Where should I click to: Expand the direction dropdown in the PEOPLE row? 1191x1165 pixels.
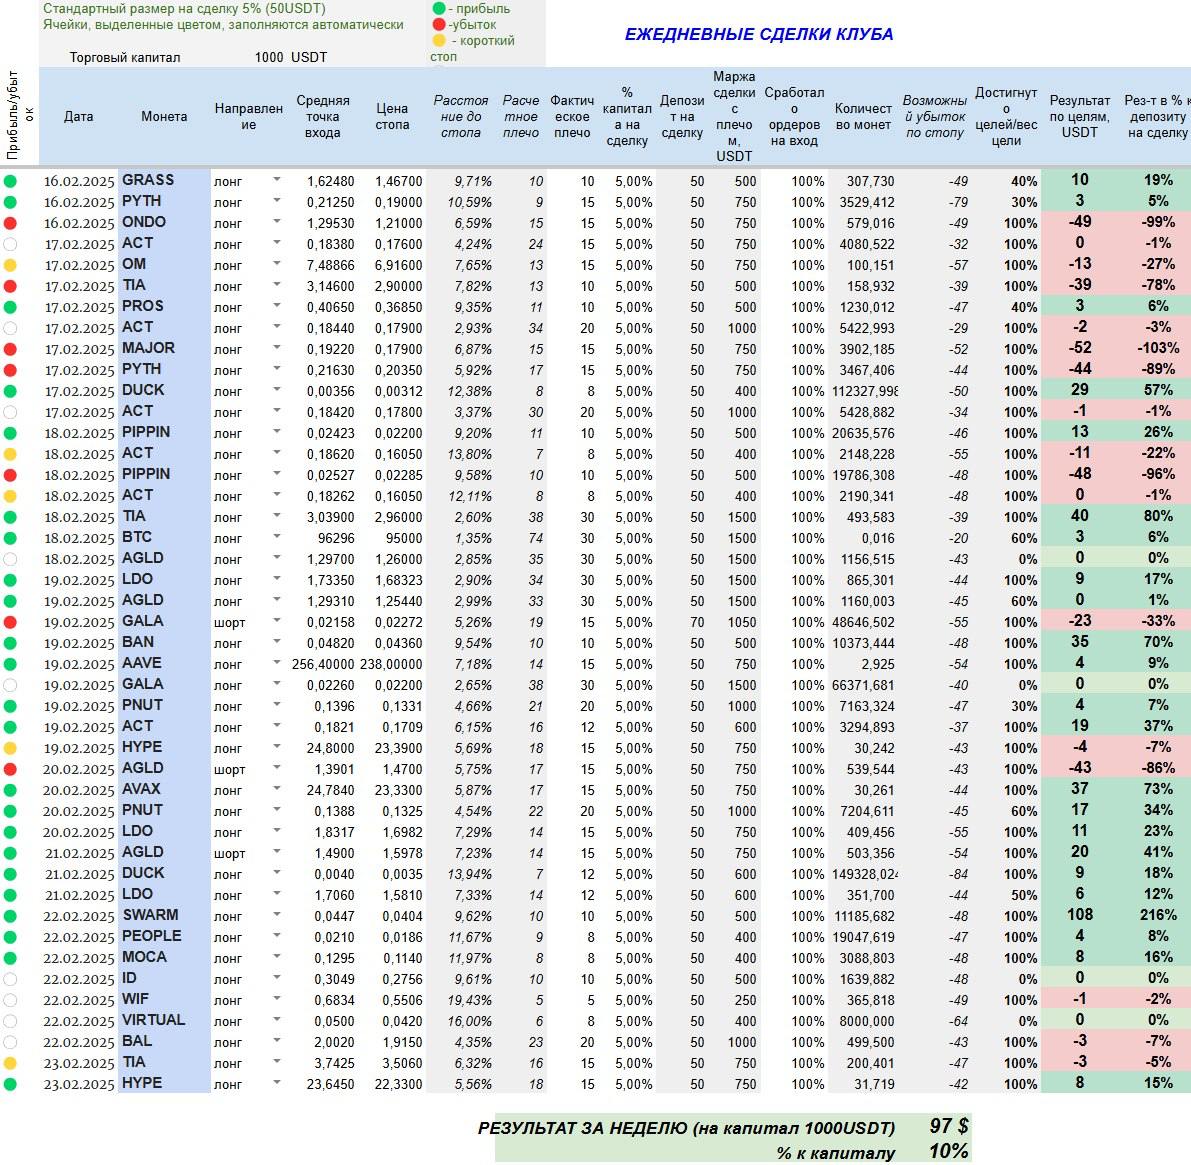click(x=276, y=936)
